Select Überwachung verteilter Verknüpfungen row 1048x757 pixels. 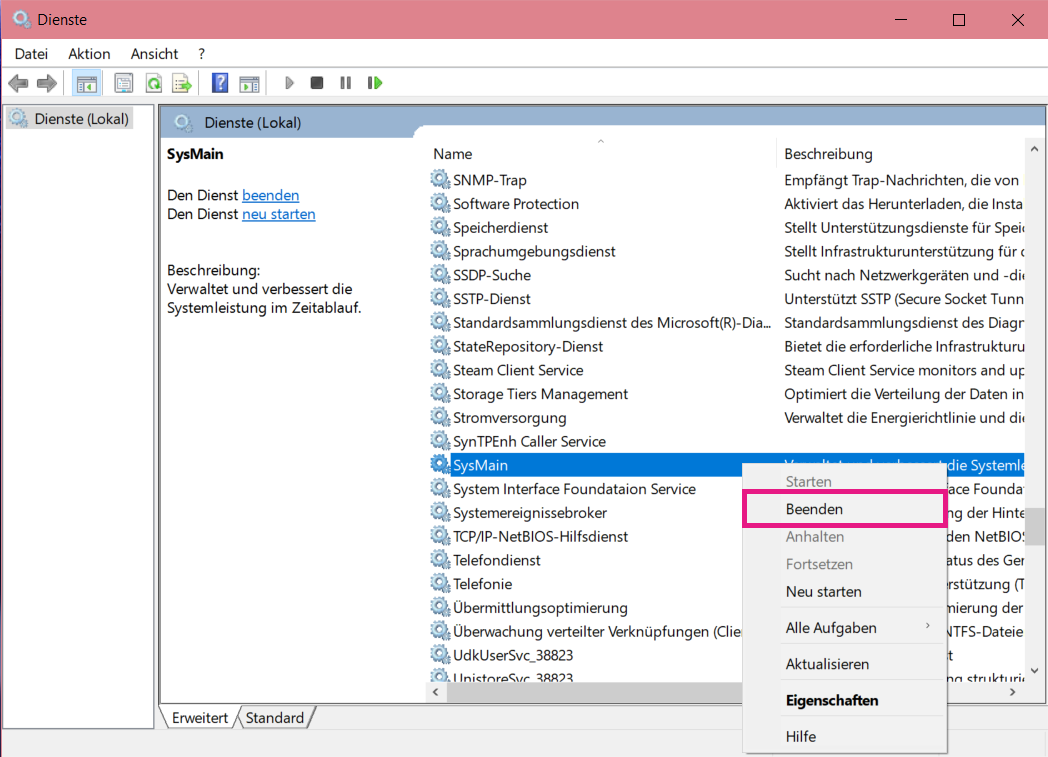pos(585,631)
